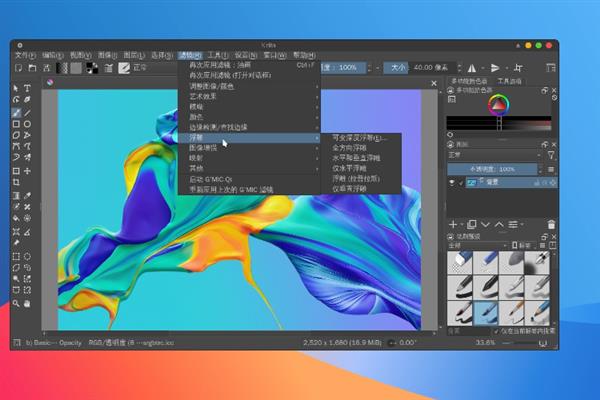Viewport: 600px width, 400px height.
Task: Select the Elliptical Selection tool
Action: [27, 256]
